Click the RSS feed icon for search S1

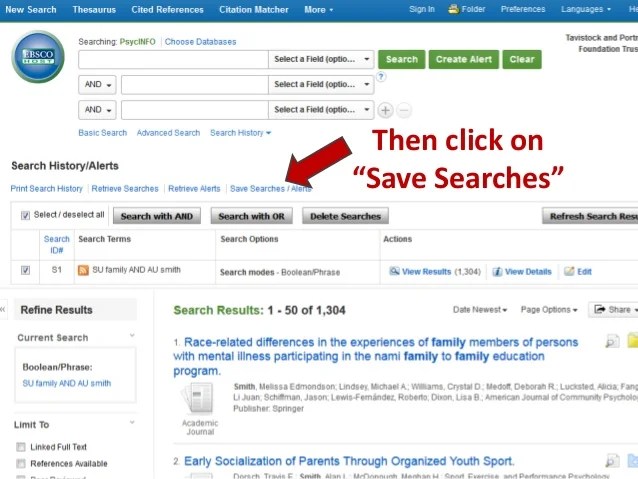click(x=83, y=270)
